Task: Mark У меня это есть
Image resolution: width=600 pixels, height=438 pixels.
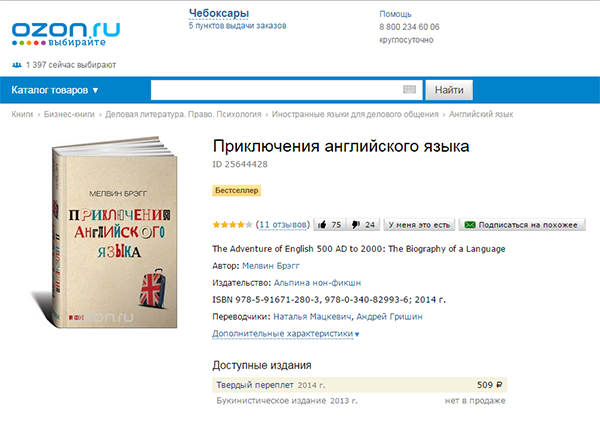Action: click(x=419, y=225)
